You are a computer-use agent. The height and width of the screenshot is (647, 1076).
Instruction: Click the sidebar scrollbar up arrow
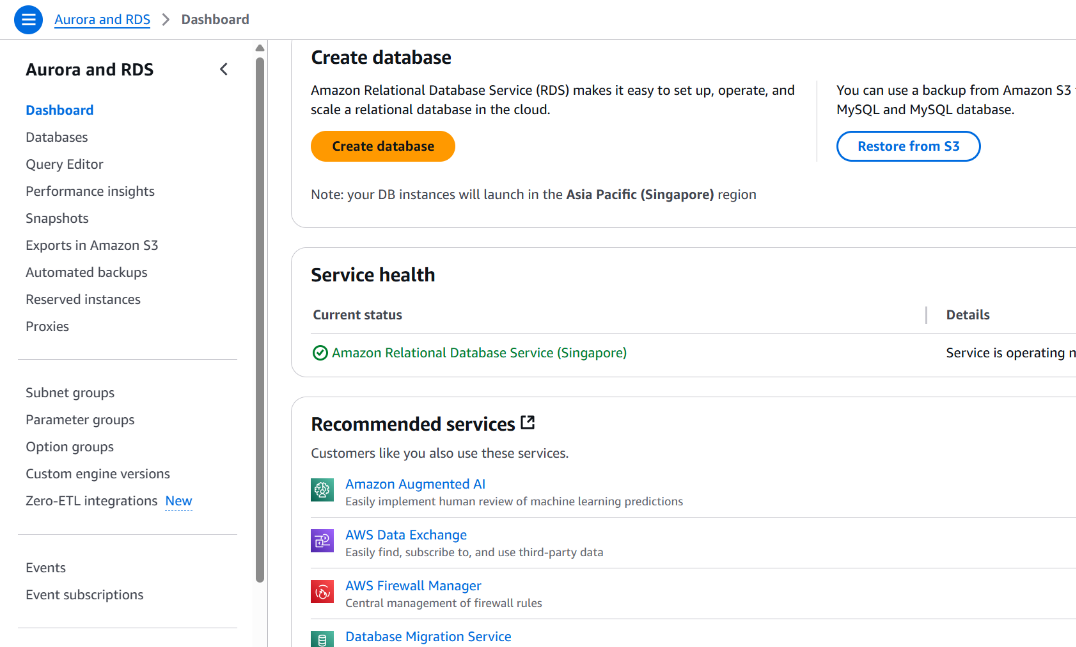259,48
